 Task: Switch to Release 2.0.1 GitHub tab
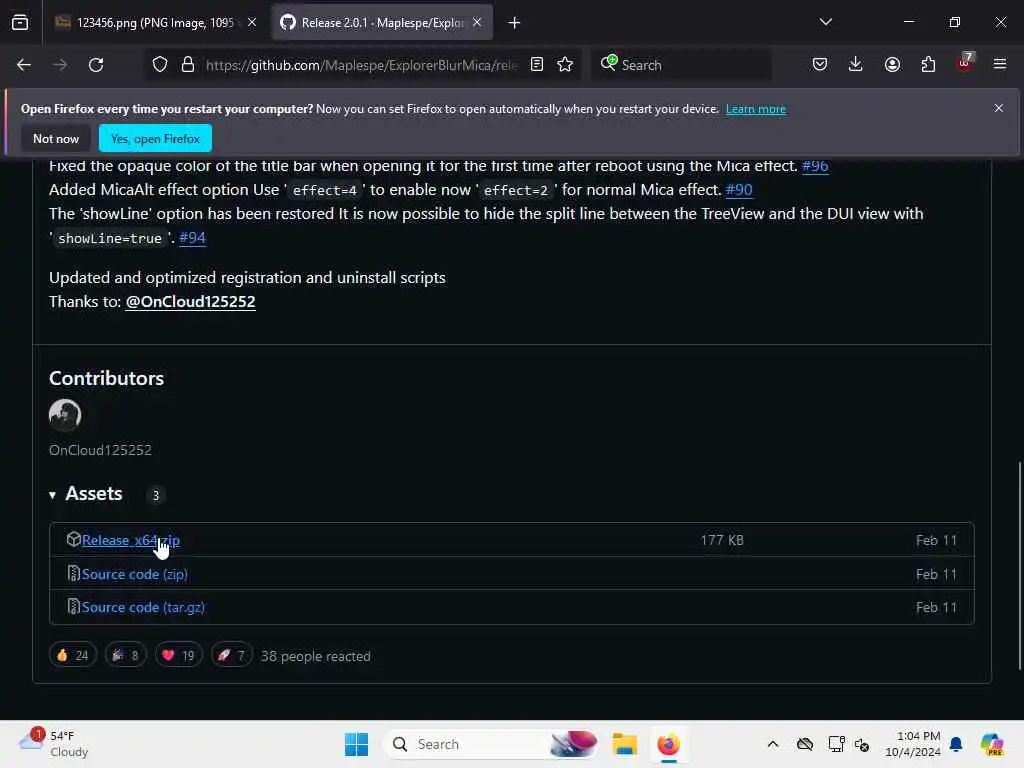381,23
